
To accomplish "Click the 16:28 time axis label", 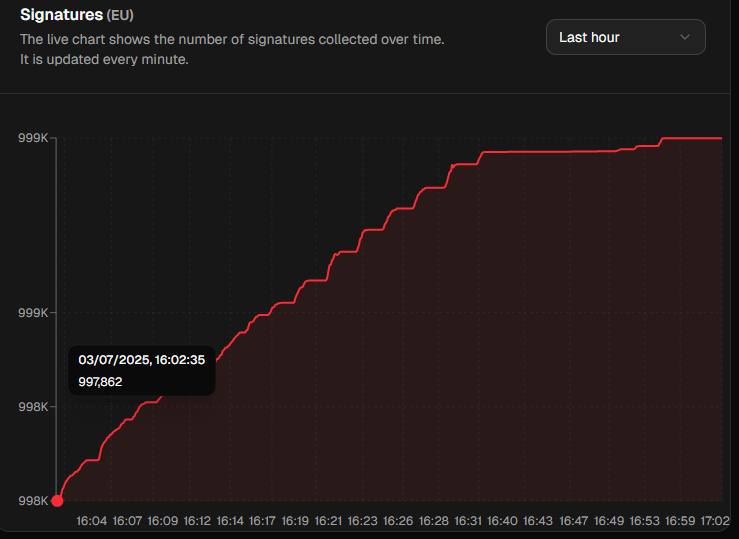I will click(434, 521).
